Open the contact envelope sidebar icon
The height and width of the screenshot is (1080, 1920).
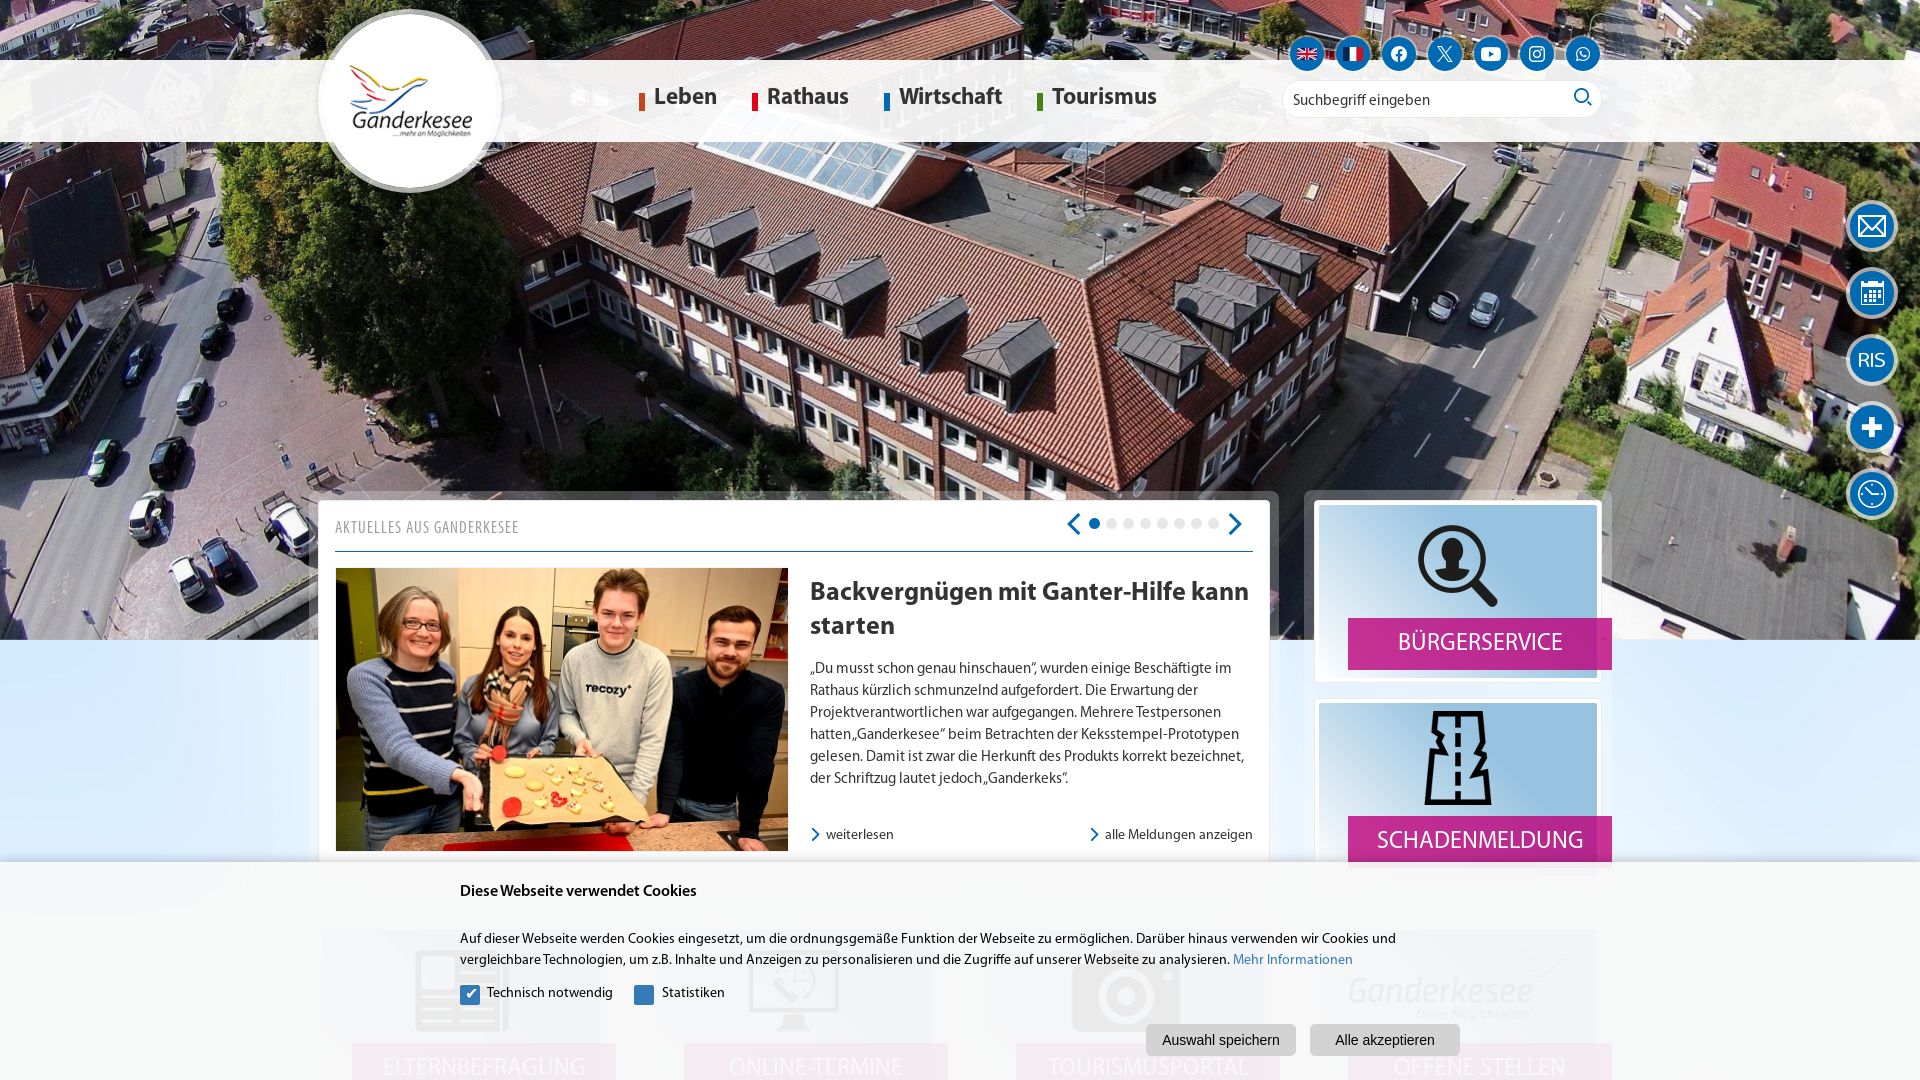(x=1872, y=227)
